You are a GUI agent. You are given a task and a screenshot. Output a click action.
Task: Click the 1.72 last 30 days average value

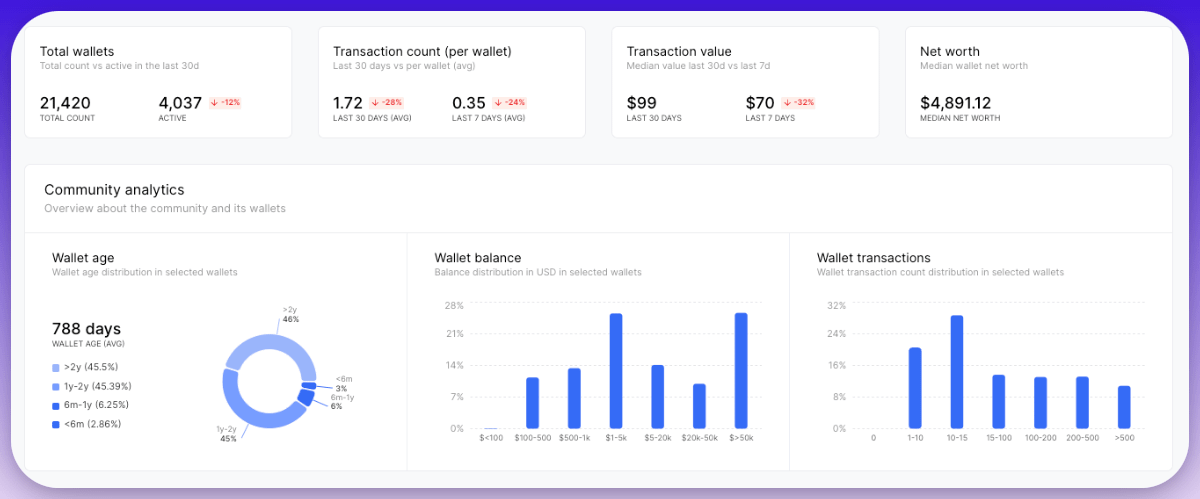click(348, 102)
